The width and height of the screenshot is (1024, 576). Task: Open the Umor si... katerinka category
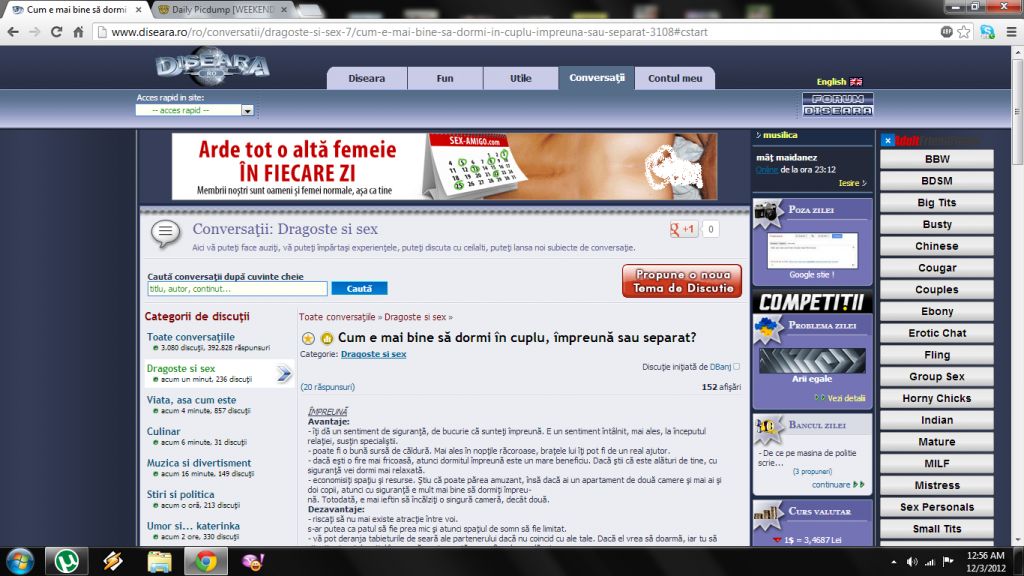[x=193, y=526]
